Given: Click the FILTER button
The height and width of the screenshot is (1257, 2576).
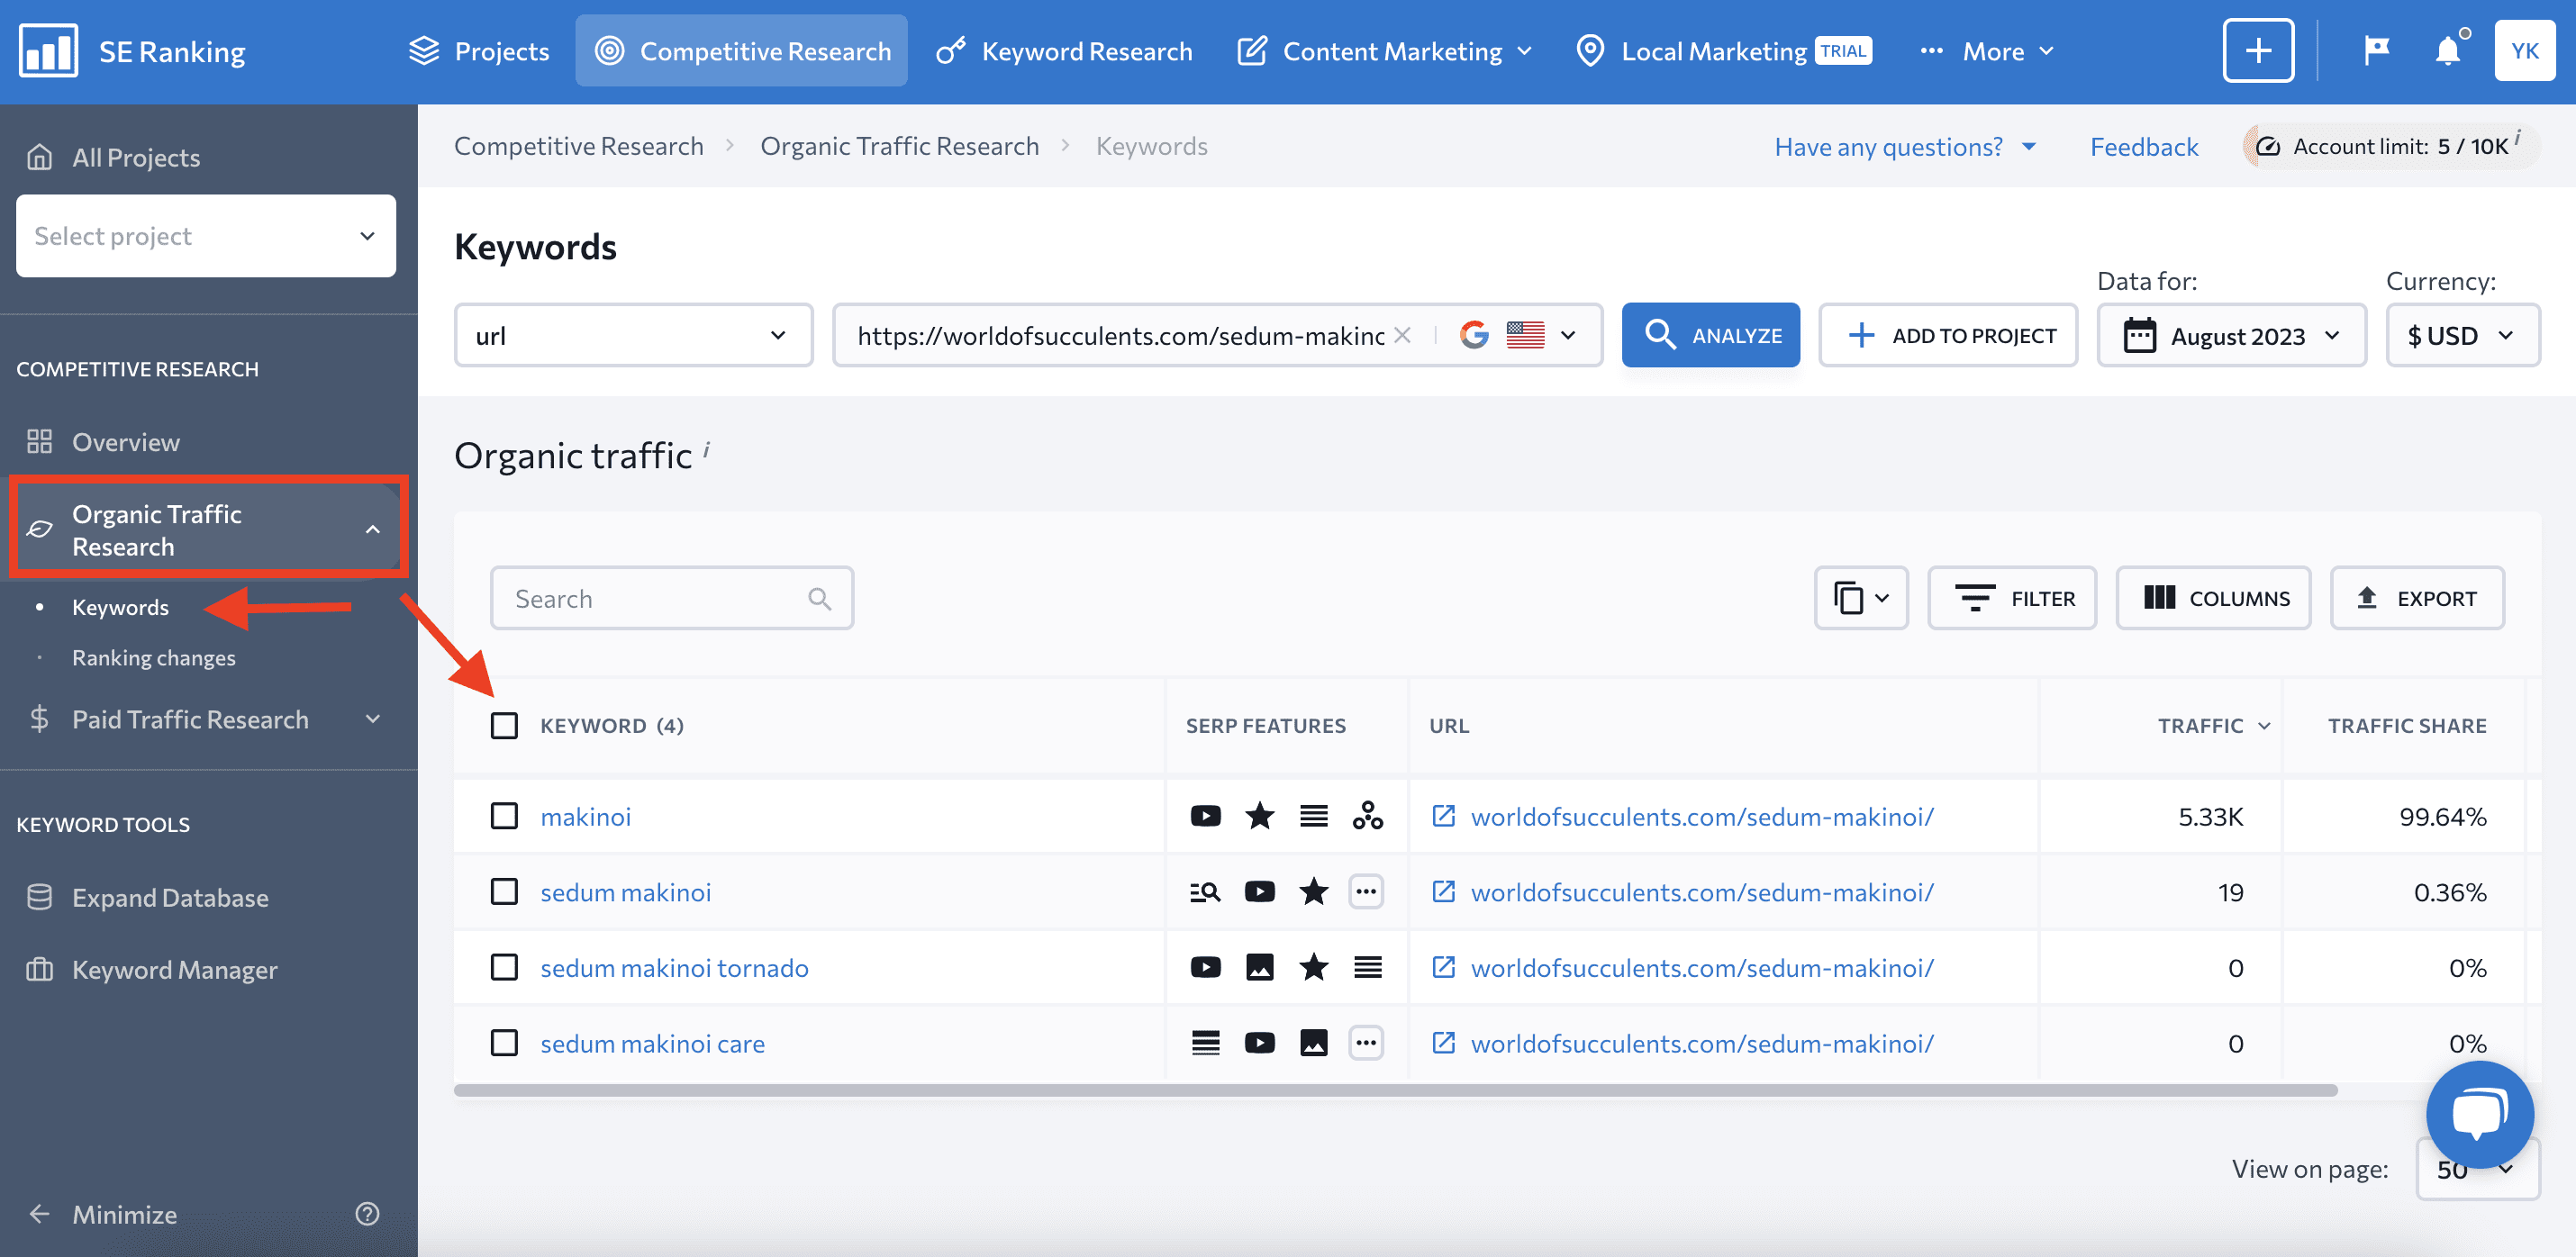Looking at the screenshot, I should (2012, 598).
